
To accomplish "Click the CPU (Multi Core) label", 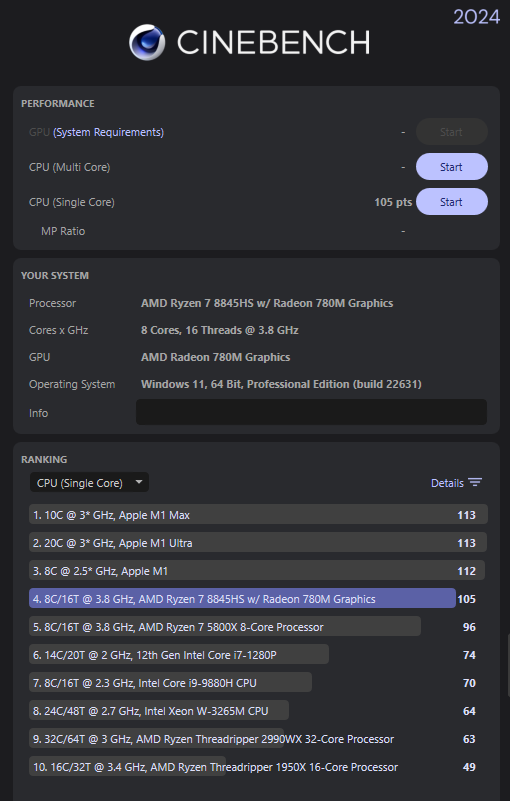I will point(69,167).
